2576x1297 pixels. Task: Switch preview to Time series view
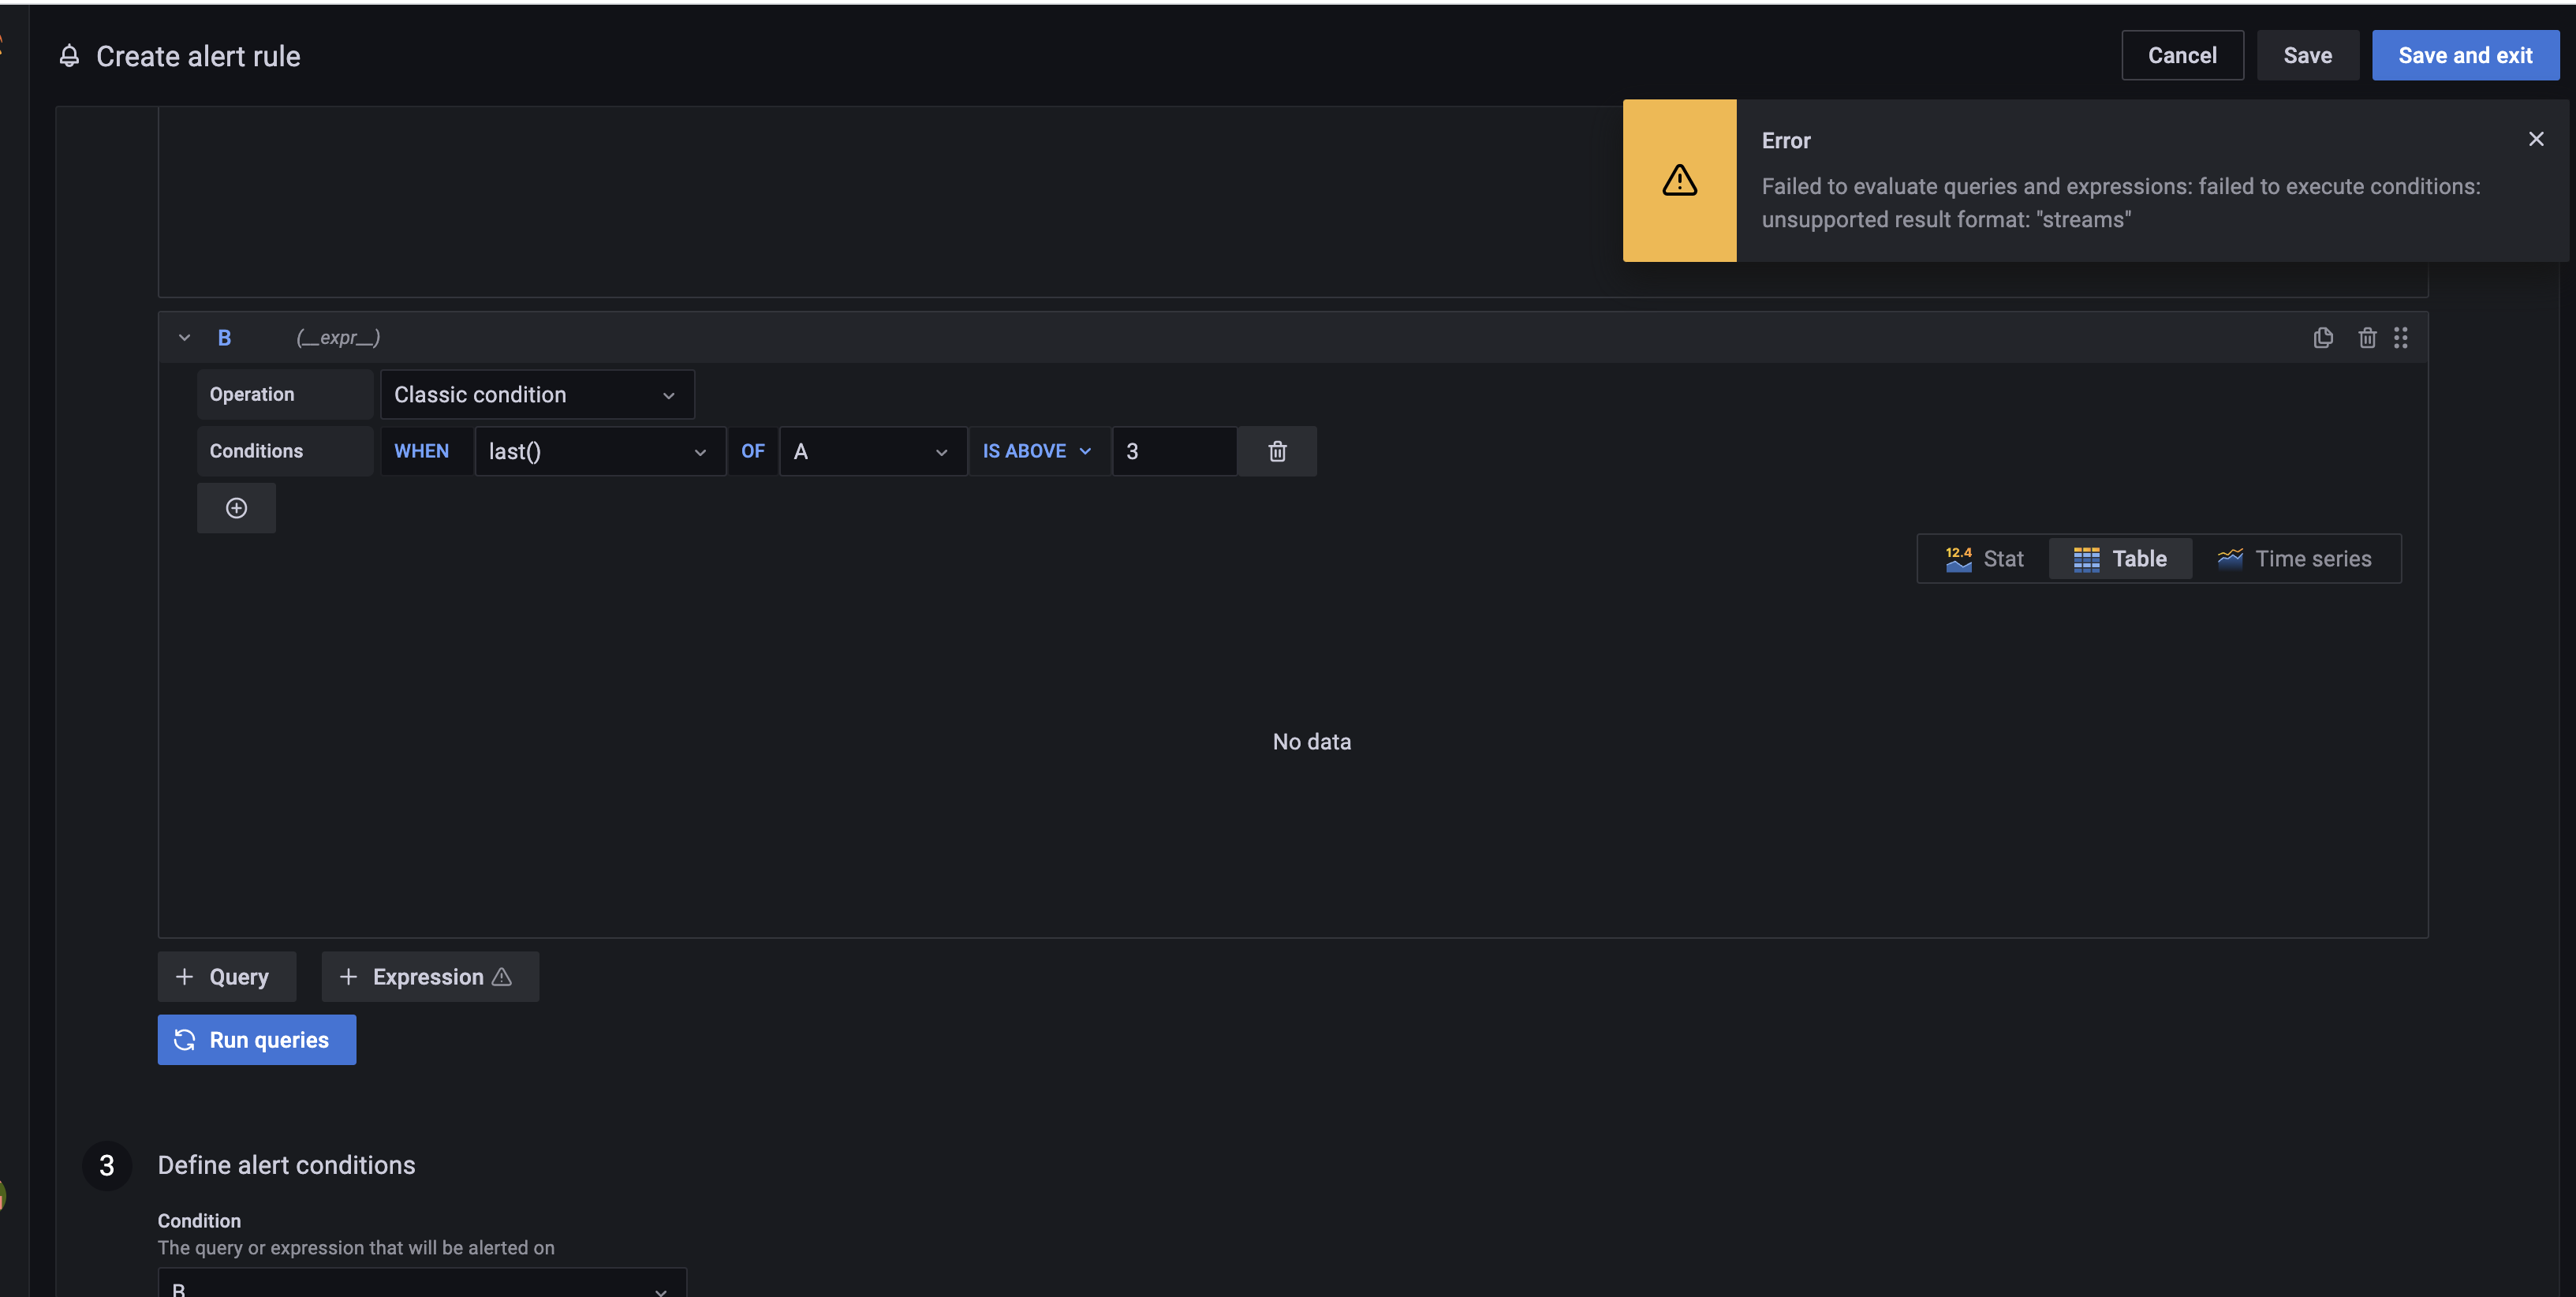[x=2297, y=558]
